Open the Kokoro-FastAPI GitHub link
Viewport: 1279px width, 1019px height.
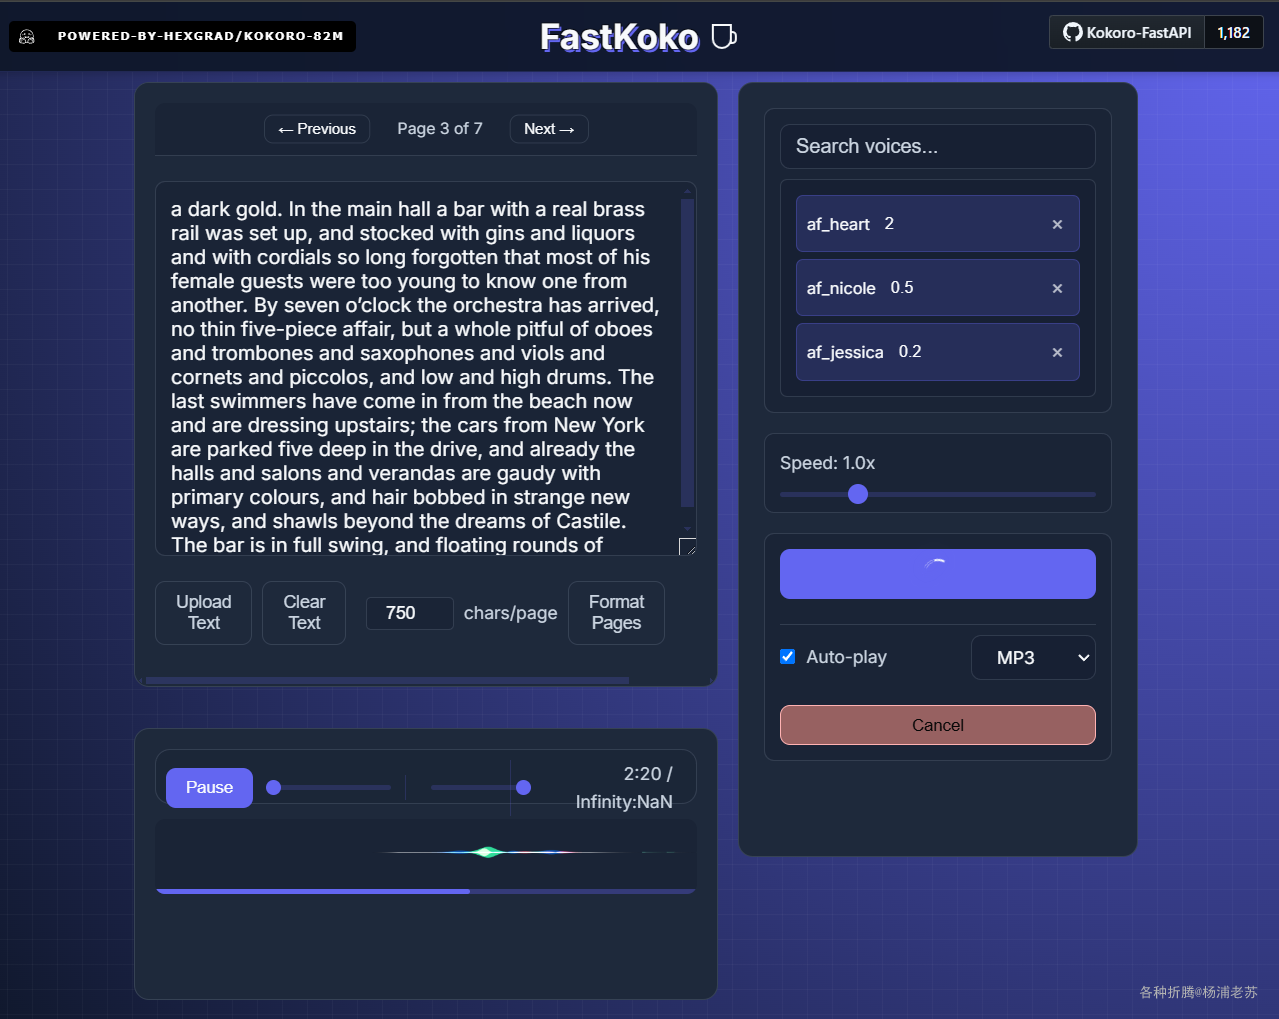(1127, 32)
